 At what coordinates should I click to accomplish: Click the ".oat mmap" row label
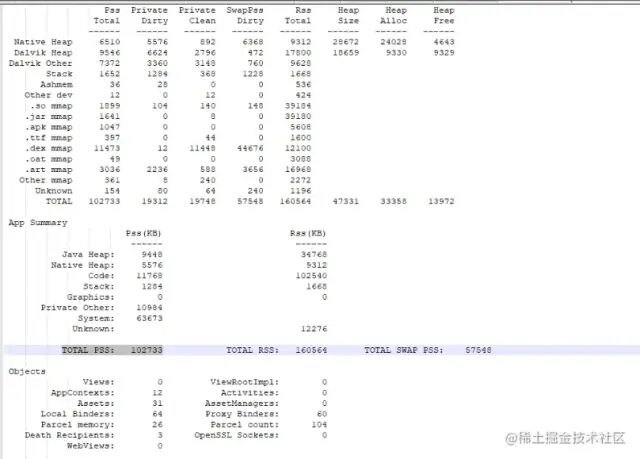pos(49,159)
